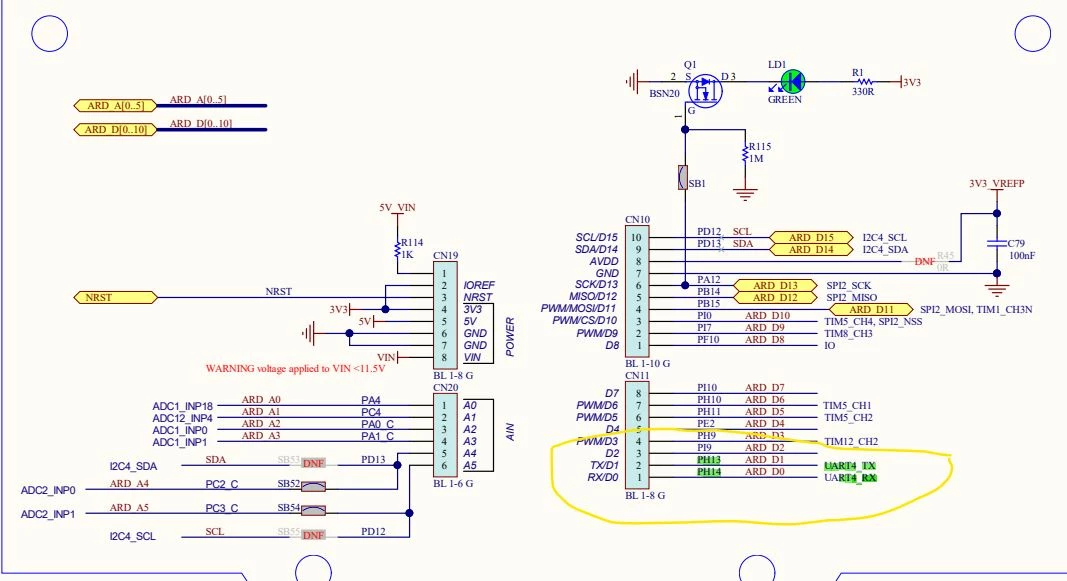Image resolution: width=1067 pixels, height=581 pixels.
Task: Select the C79 100nF capacitor symbol
Action: 997,244
